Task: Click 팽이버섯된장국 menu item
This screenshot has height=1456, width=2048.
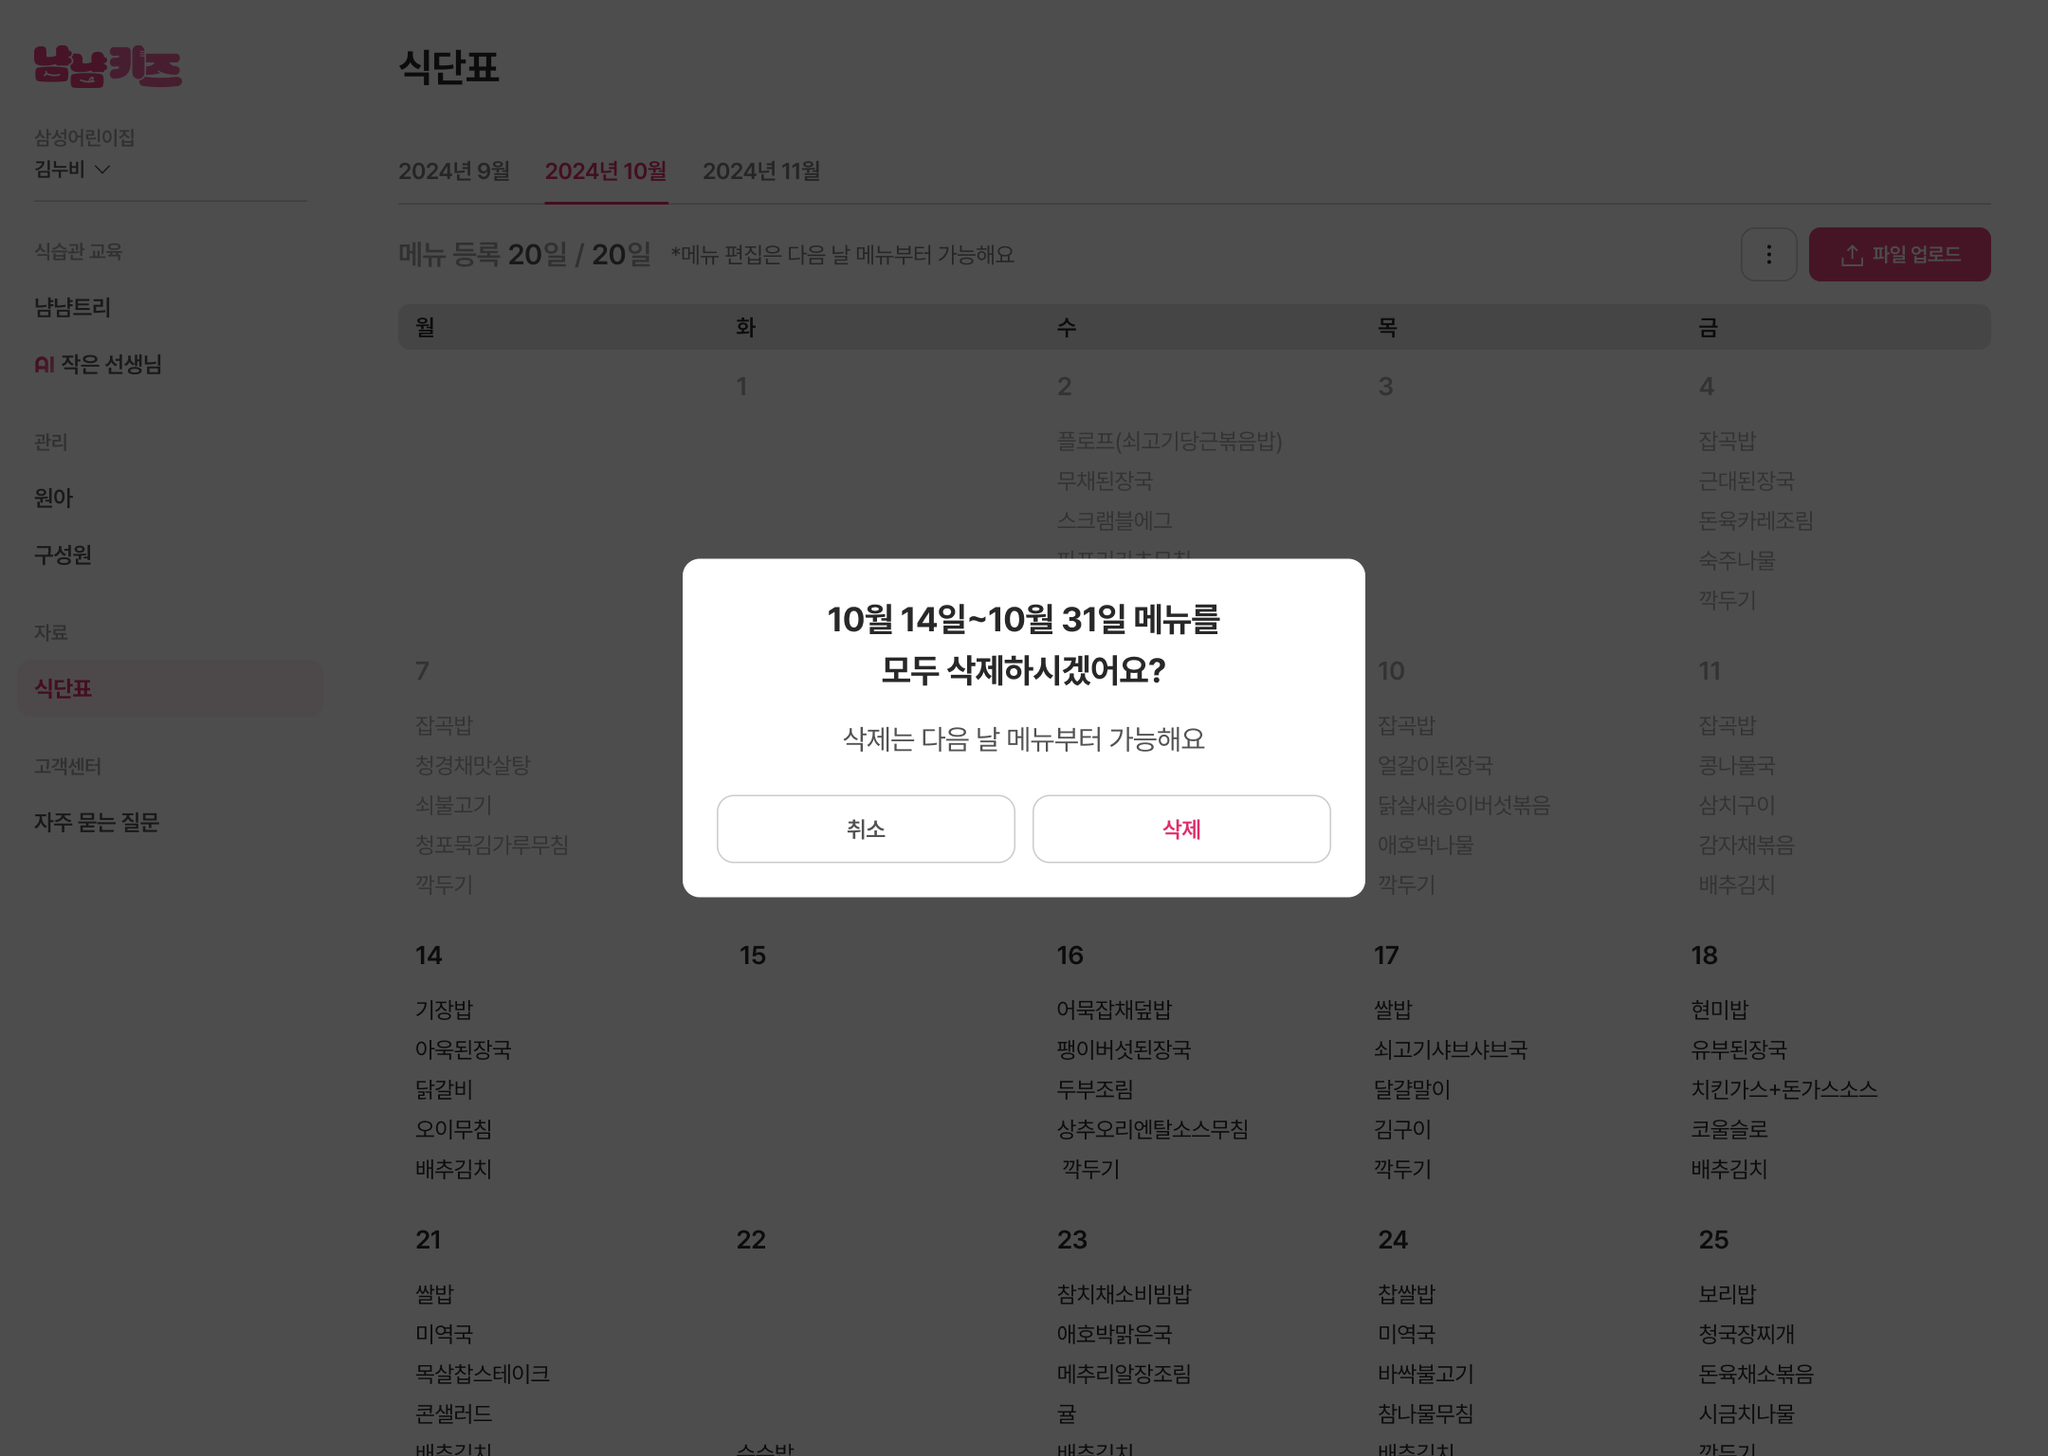Action: point(1124,1049)
